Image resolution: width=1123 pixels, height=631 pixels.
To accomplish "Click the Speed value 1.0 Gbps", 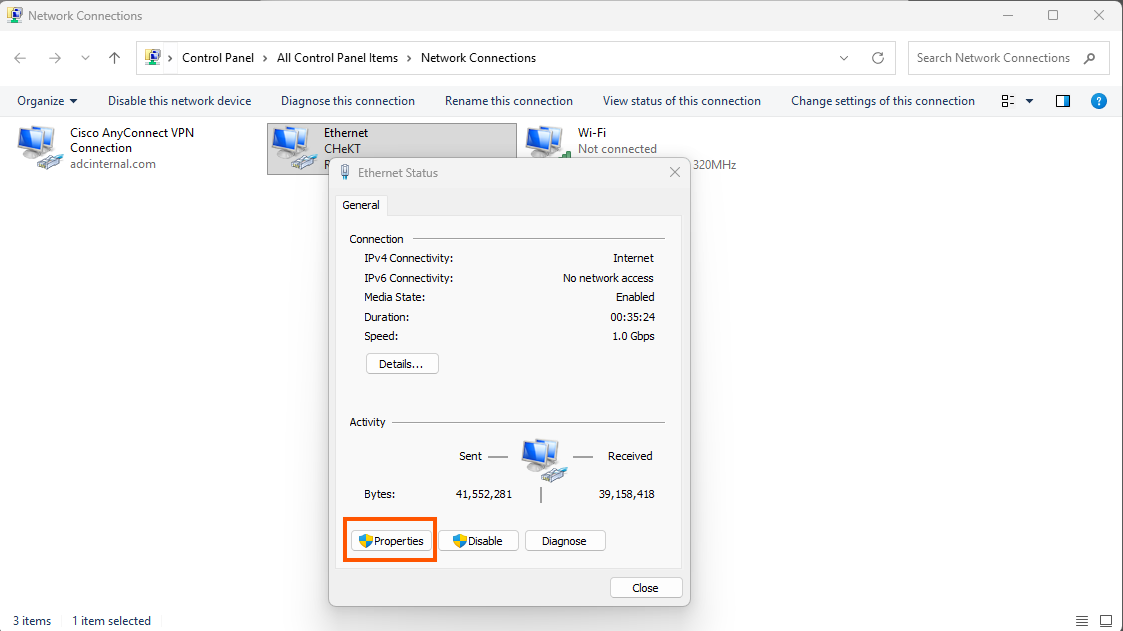I will (x=633, y=336).
